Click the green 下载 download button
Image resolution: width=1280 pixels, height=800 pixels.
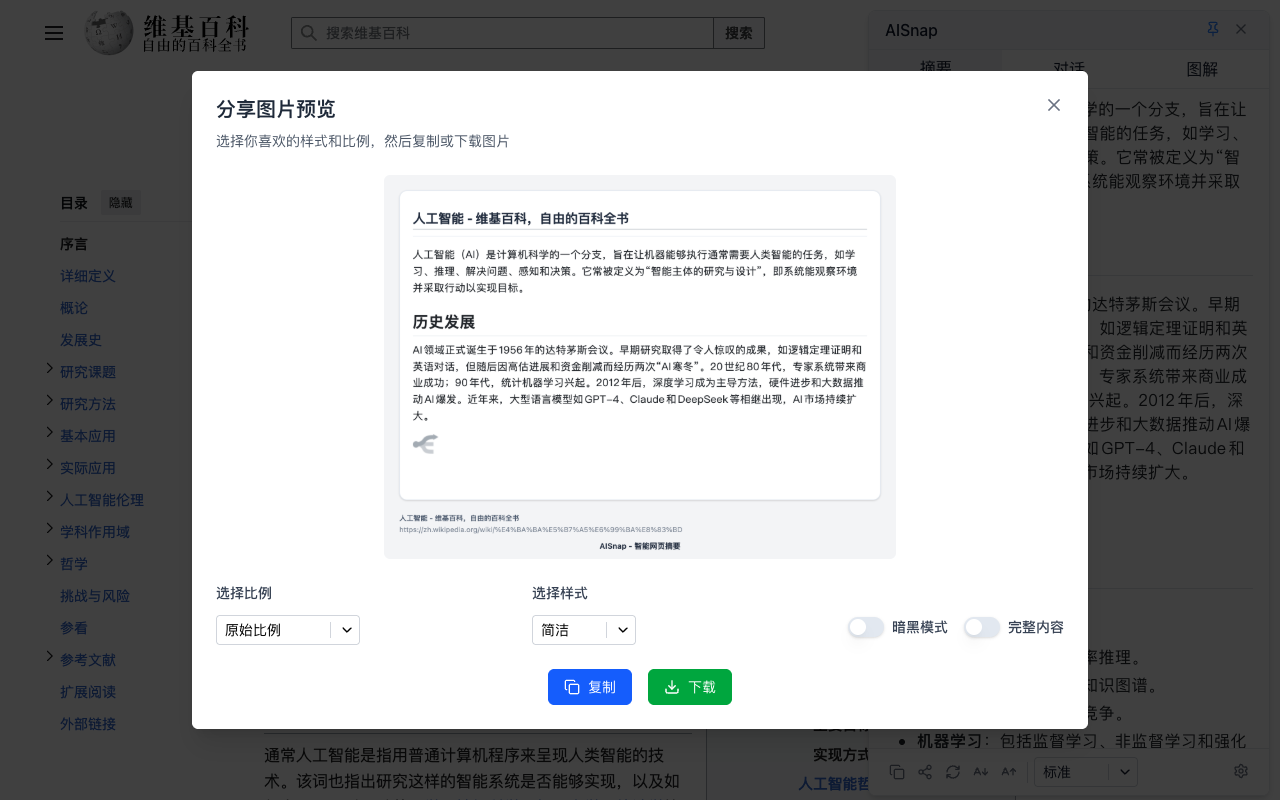click(690, 687)
